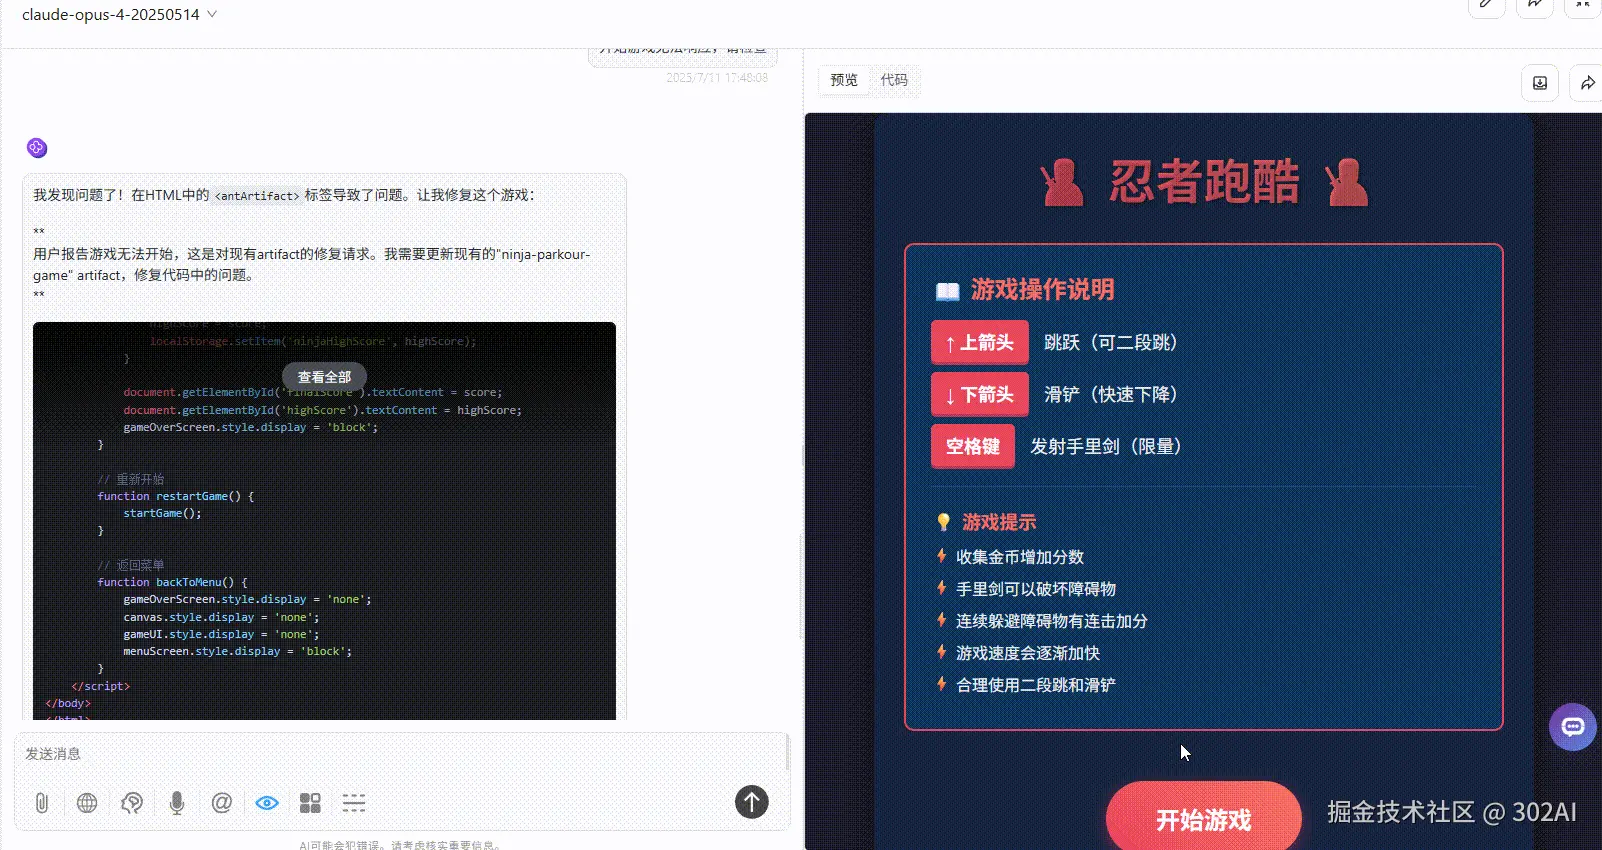The width and height of the screenshot is (1602, 850).
Task: Click the ↓下箭头 key badge
Action: tap(980, 394)
